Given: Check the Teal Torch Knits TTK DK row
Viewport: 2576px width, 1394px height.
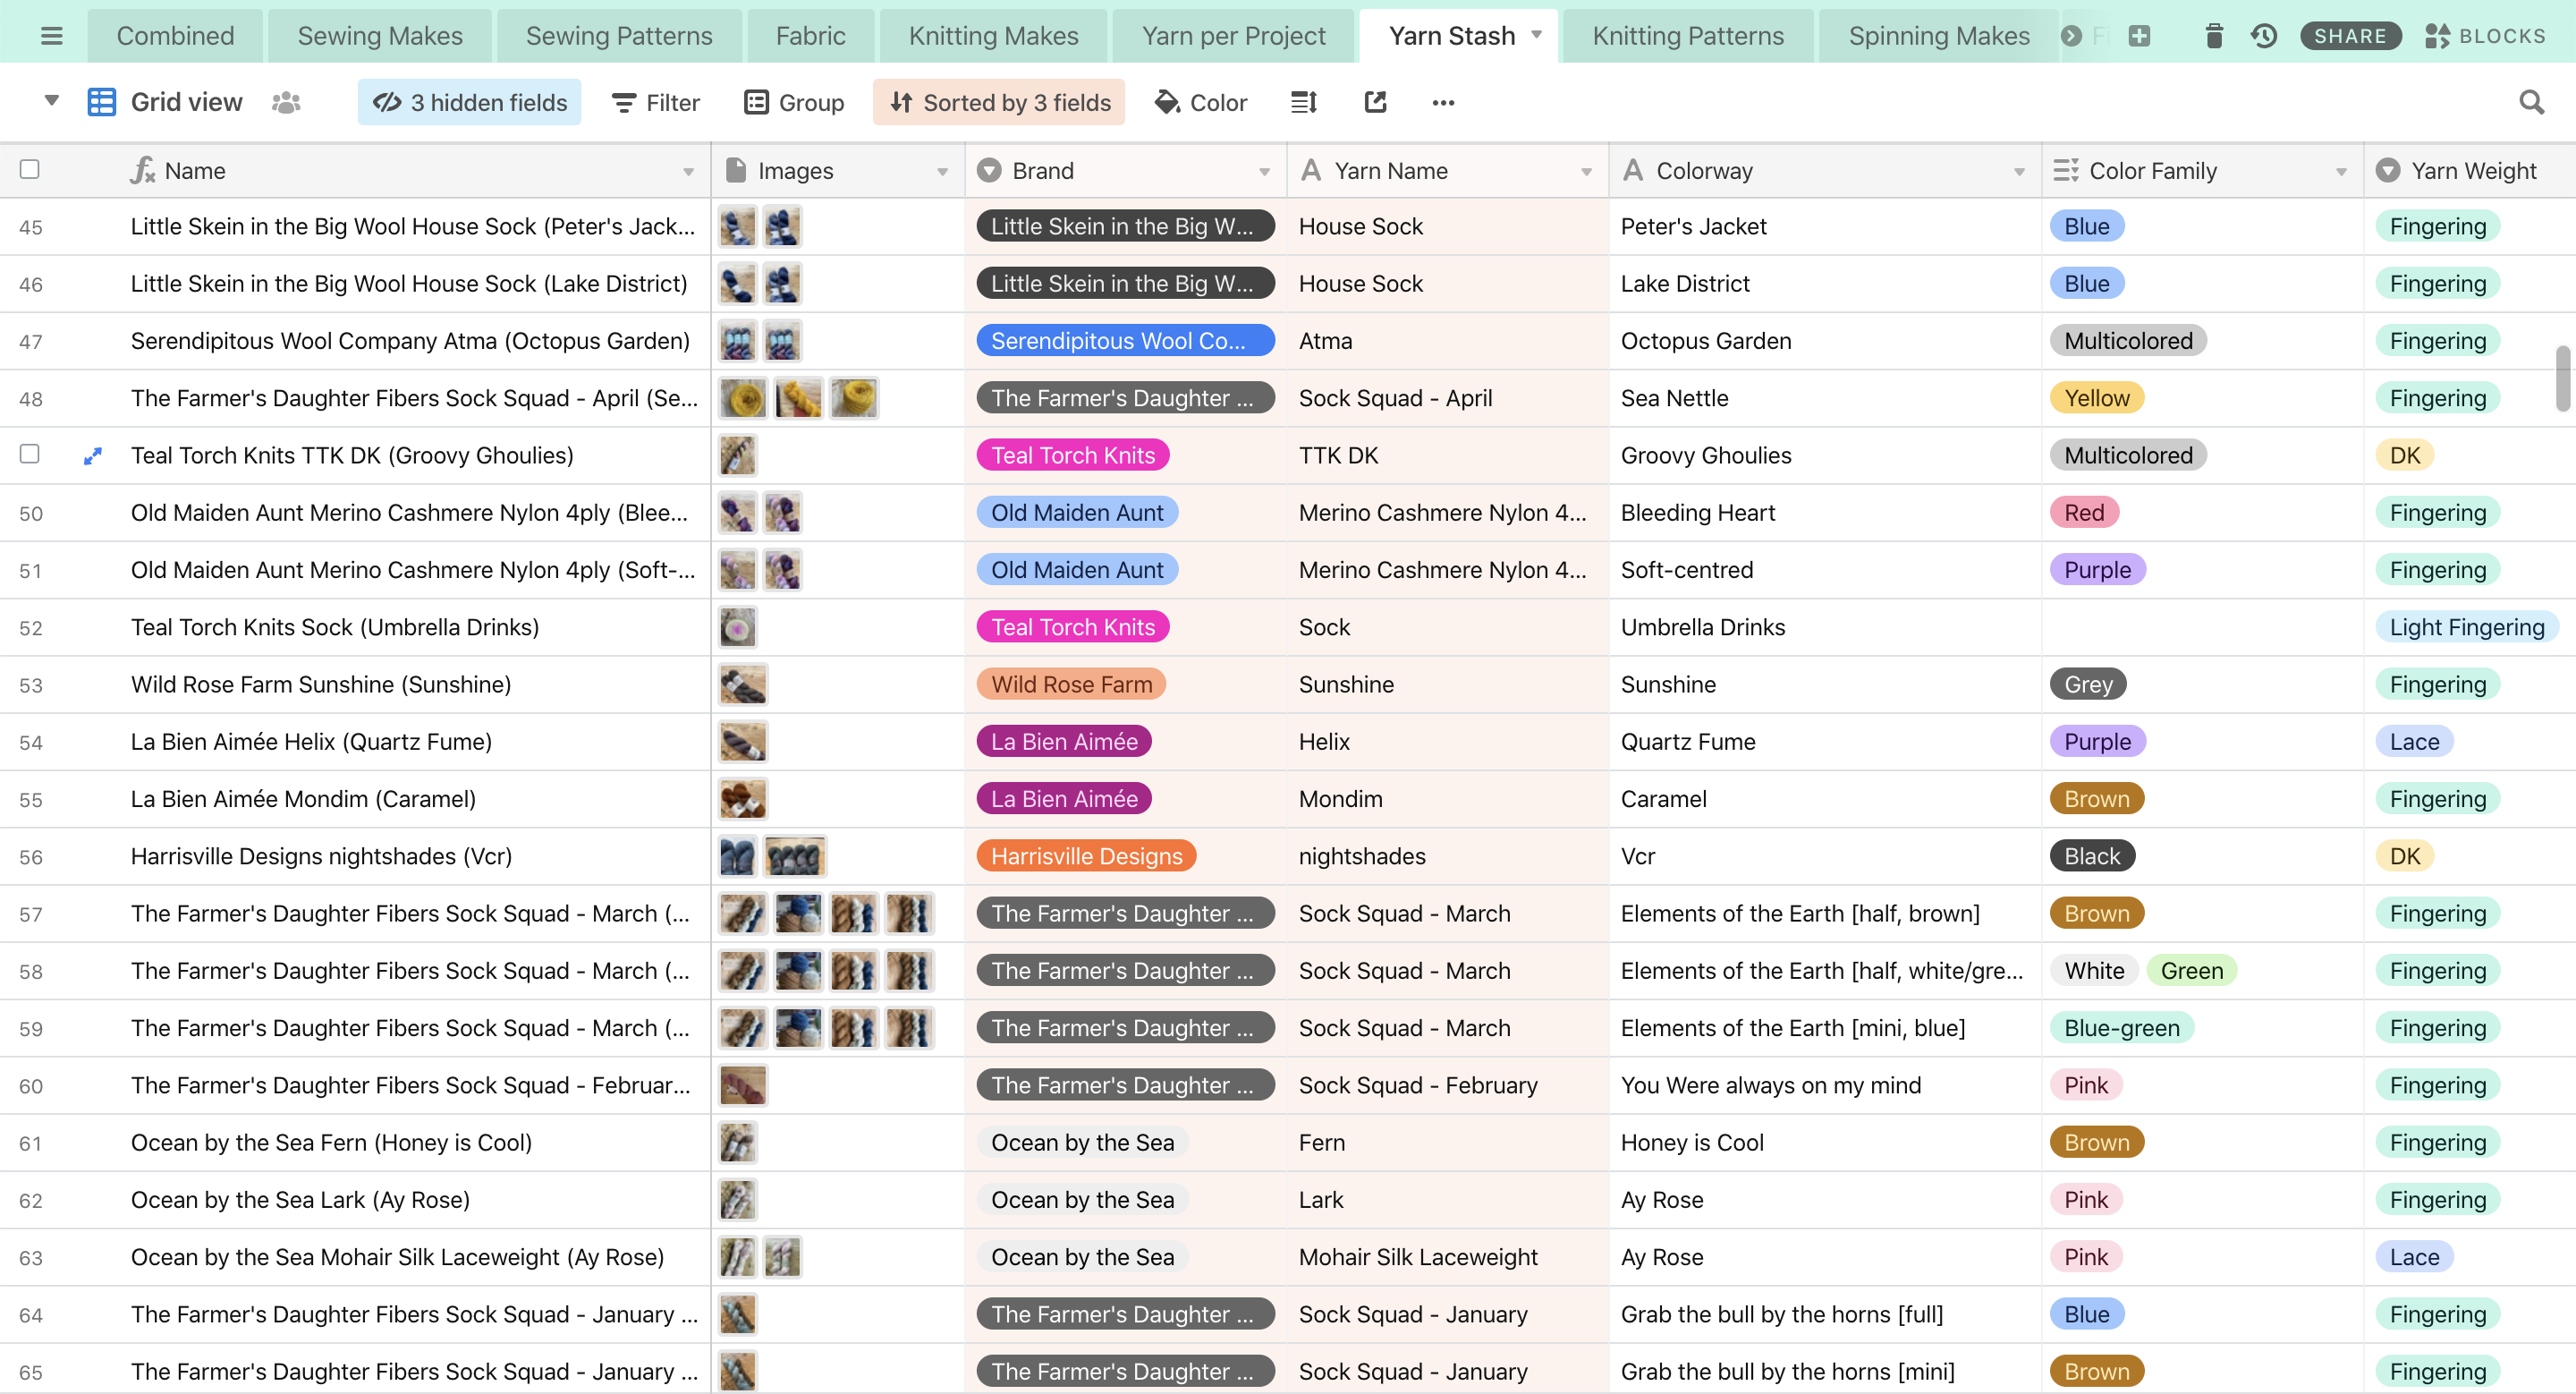Looking at the screenshot, I should coord(30,454).
